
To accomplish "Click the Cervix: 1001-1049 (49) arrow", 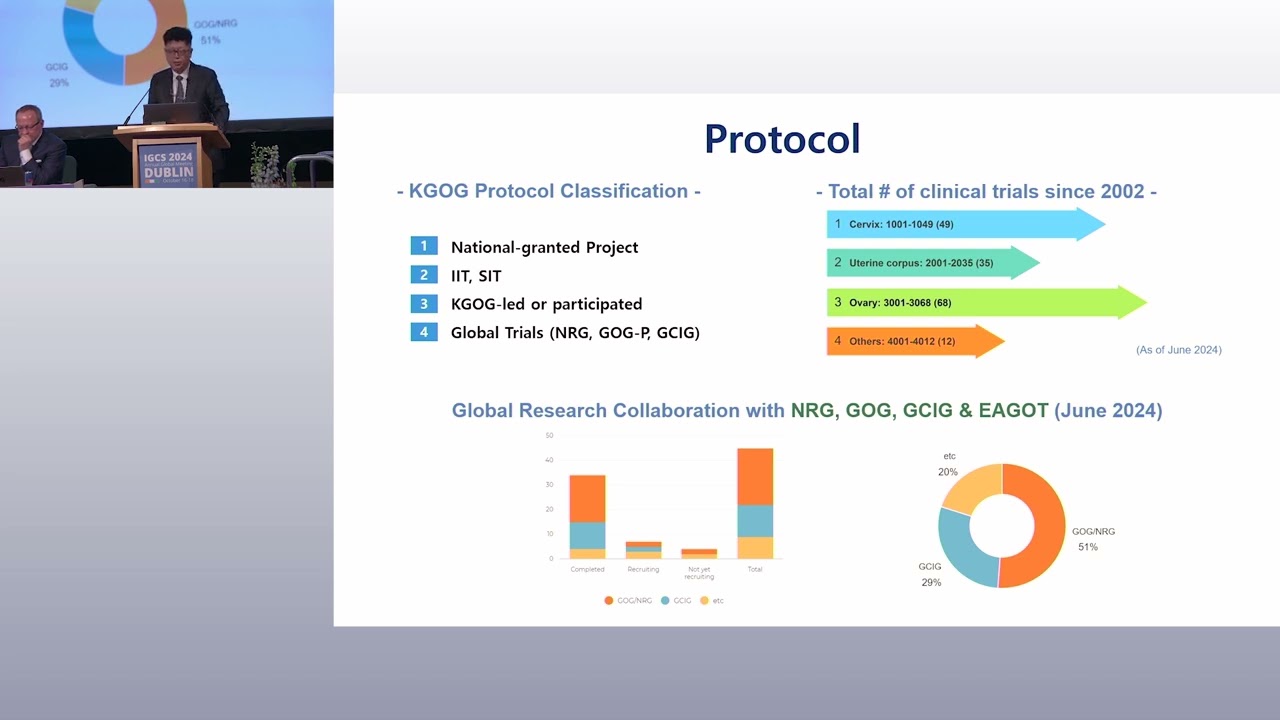I will [966, 224].
